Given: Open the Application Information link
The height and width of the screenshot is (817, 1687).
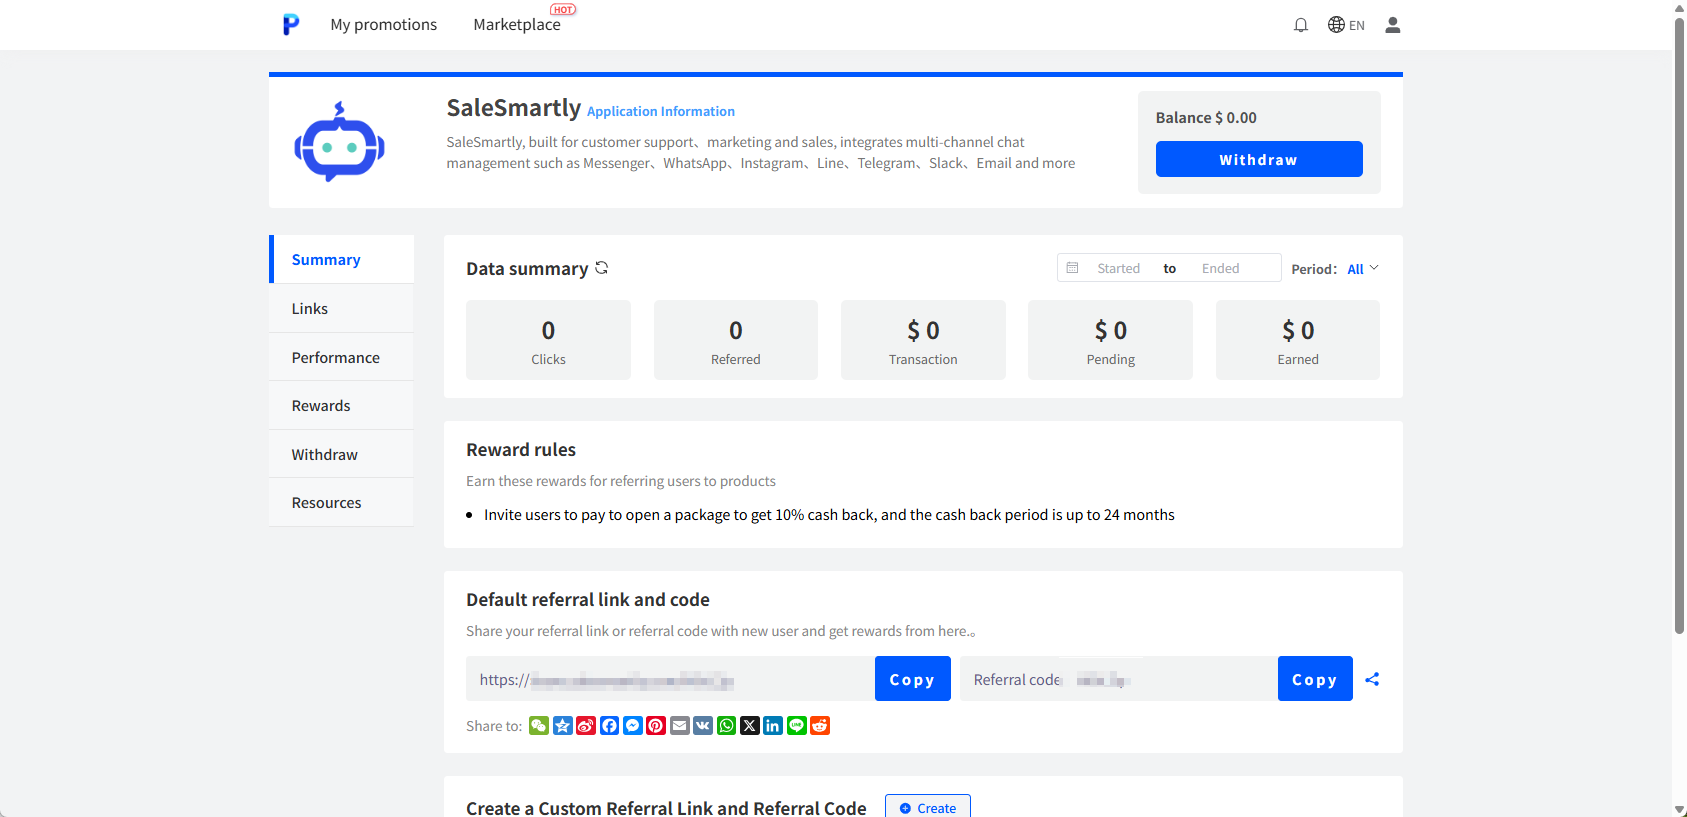Looking at the screenshot, I should coord(660,112).
